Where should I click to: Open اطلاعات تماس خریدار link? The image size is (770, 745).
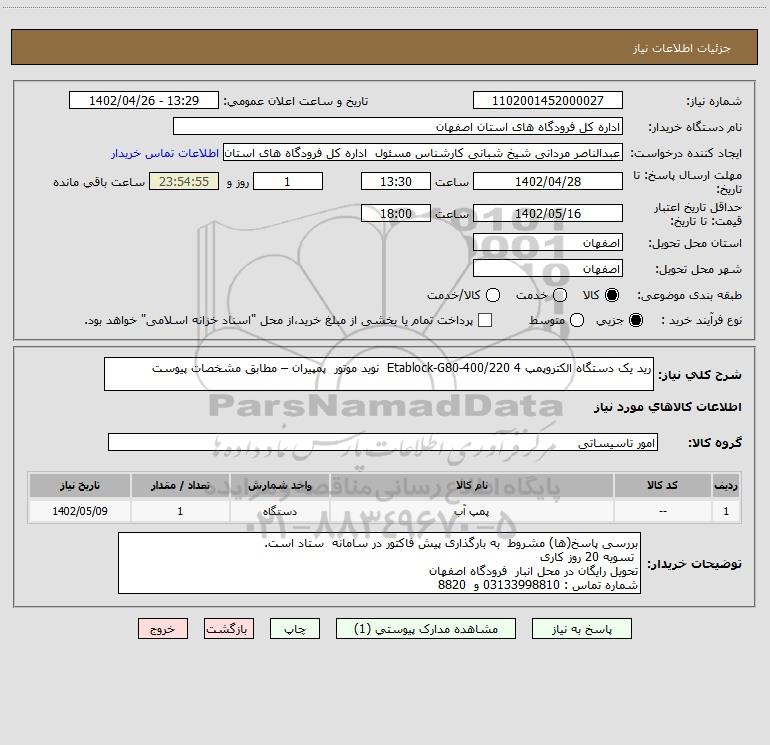pyautogui.click(x=165, y=153)
